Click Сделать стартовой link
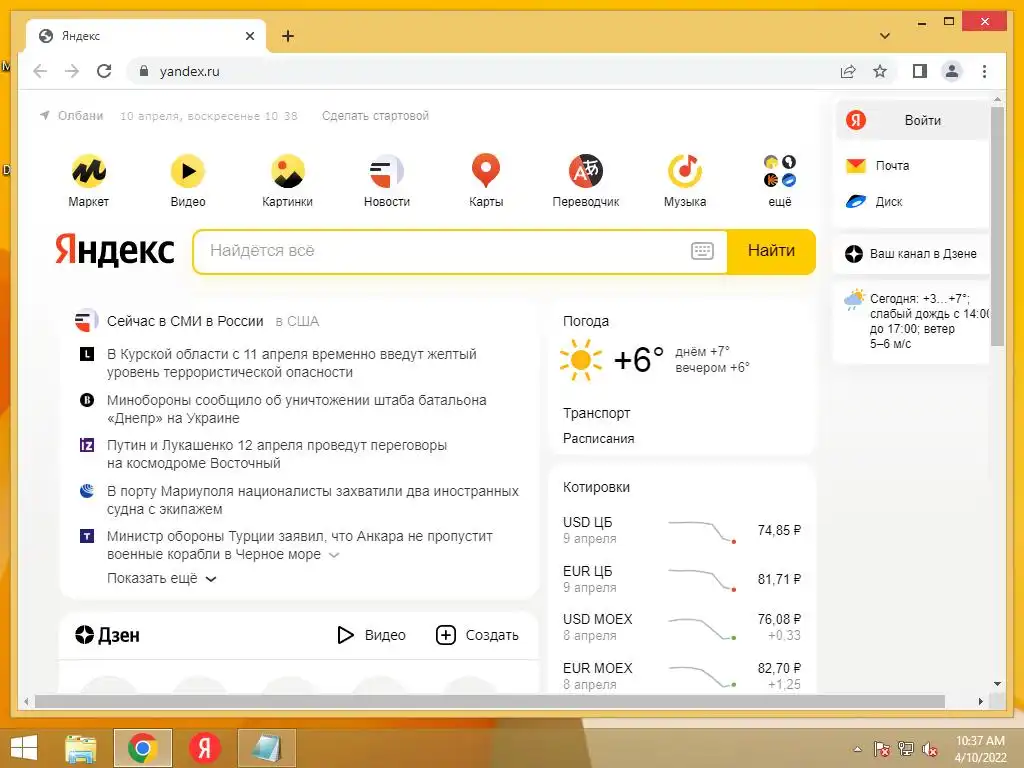1024x768 pixels. [x=376, y=116]
